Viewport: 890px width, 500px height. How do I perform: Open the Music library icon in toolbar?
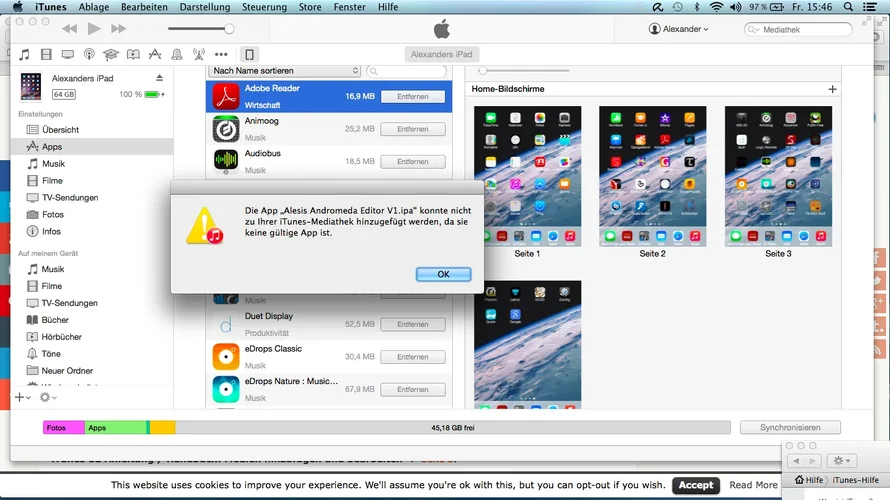click(x=24, y=54)
